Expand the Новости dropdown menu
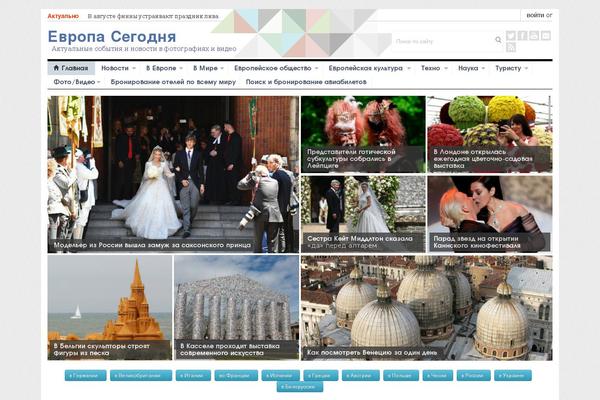This screenshot has height=400, width=600. click(x=117, y=68)
